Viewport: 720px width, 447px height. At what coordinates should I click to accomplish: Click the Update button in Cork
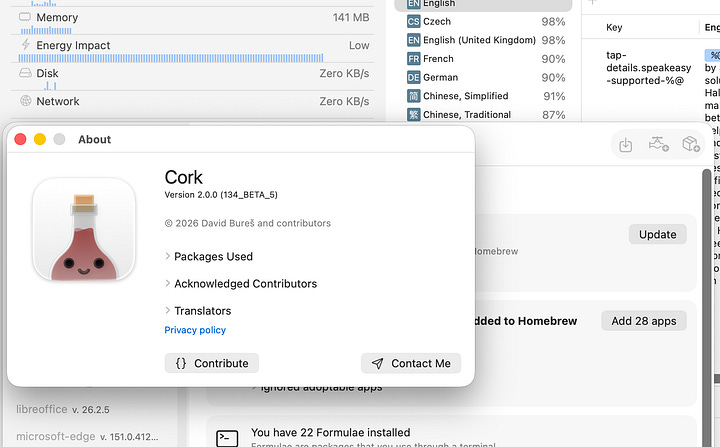pos(658,234)
